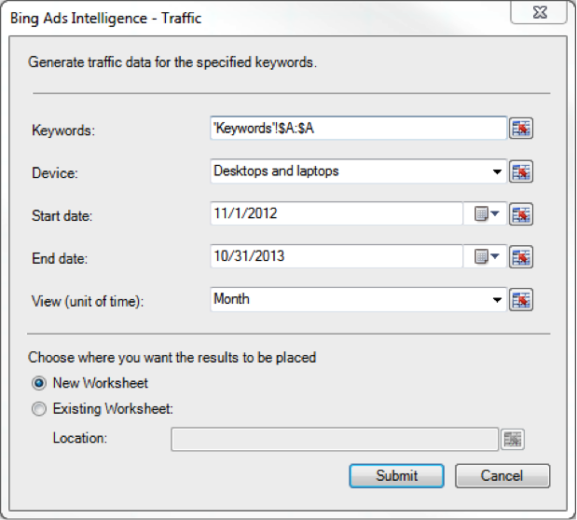
Task: Close the Bing Ads Intelligence dialog
Action: [x=539, y=13]
